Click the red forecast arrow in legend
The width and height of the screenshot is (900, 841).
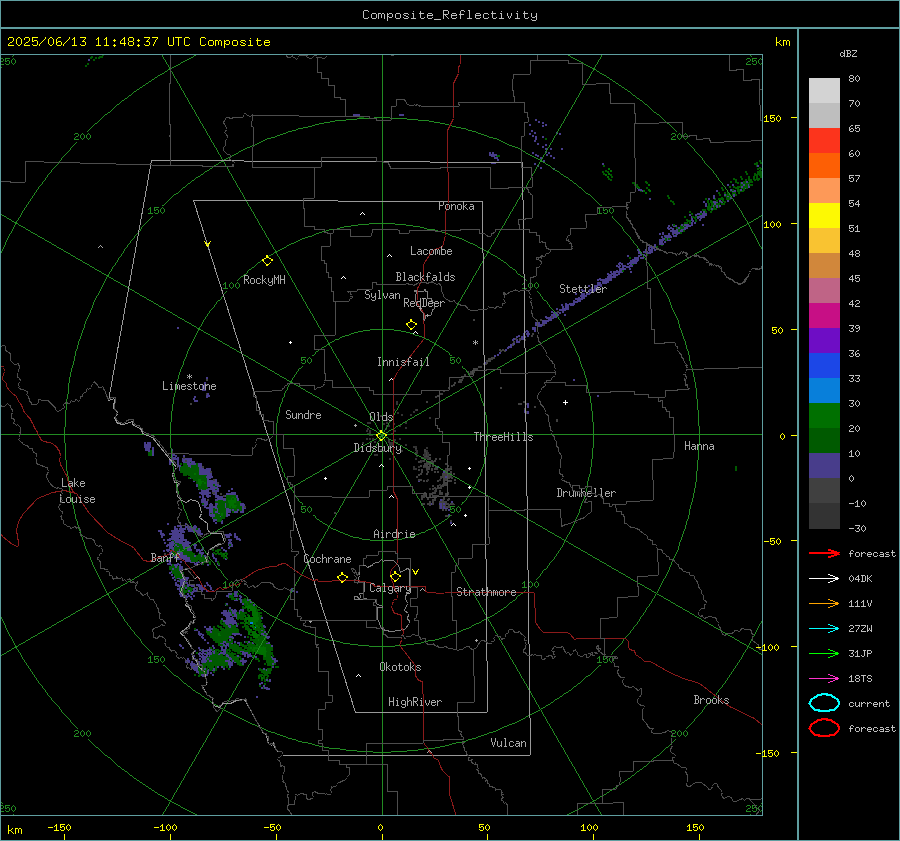pos(824,553)
